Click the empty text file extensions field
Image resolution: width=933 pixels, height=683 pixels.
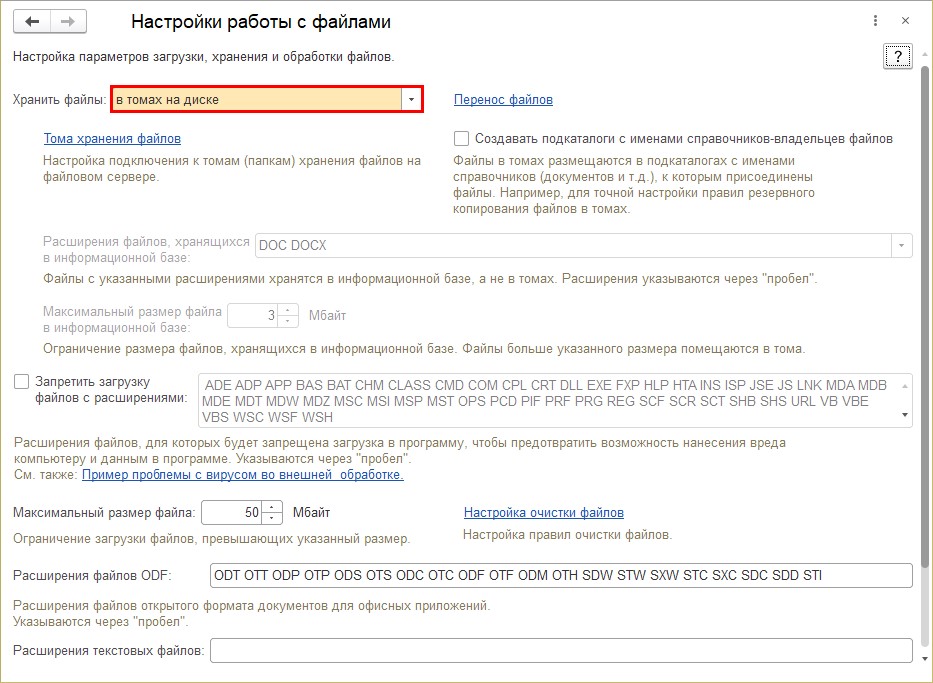click(x=561, y=651)
